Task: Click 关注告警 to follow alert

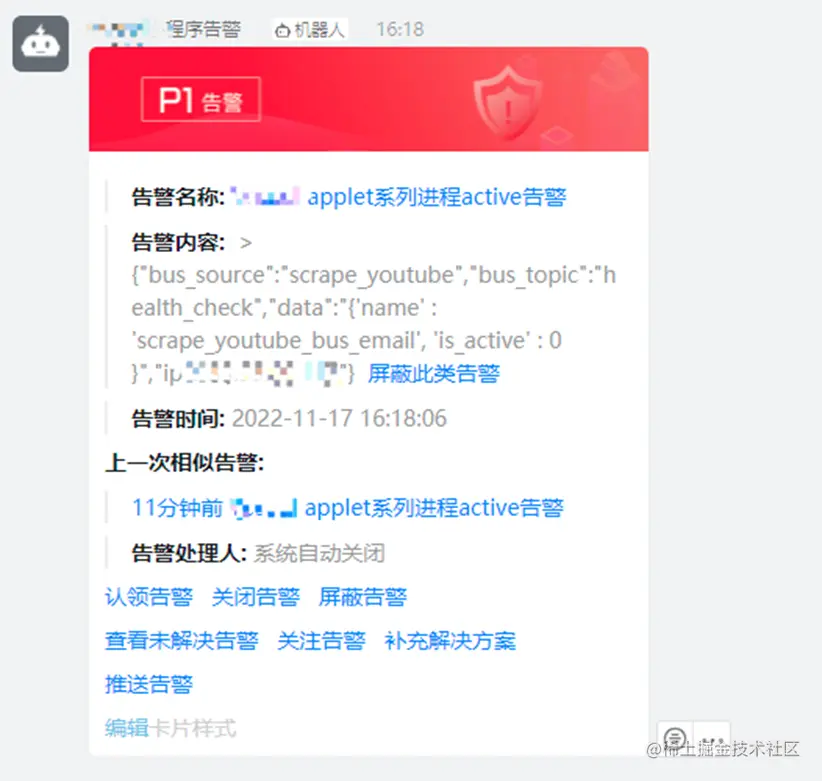Action: [x=321, y=641]
